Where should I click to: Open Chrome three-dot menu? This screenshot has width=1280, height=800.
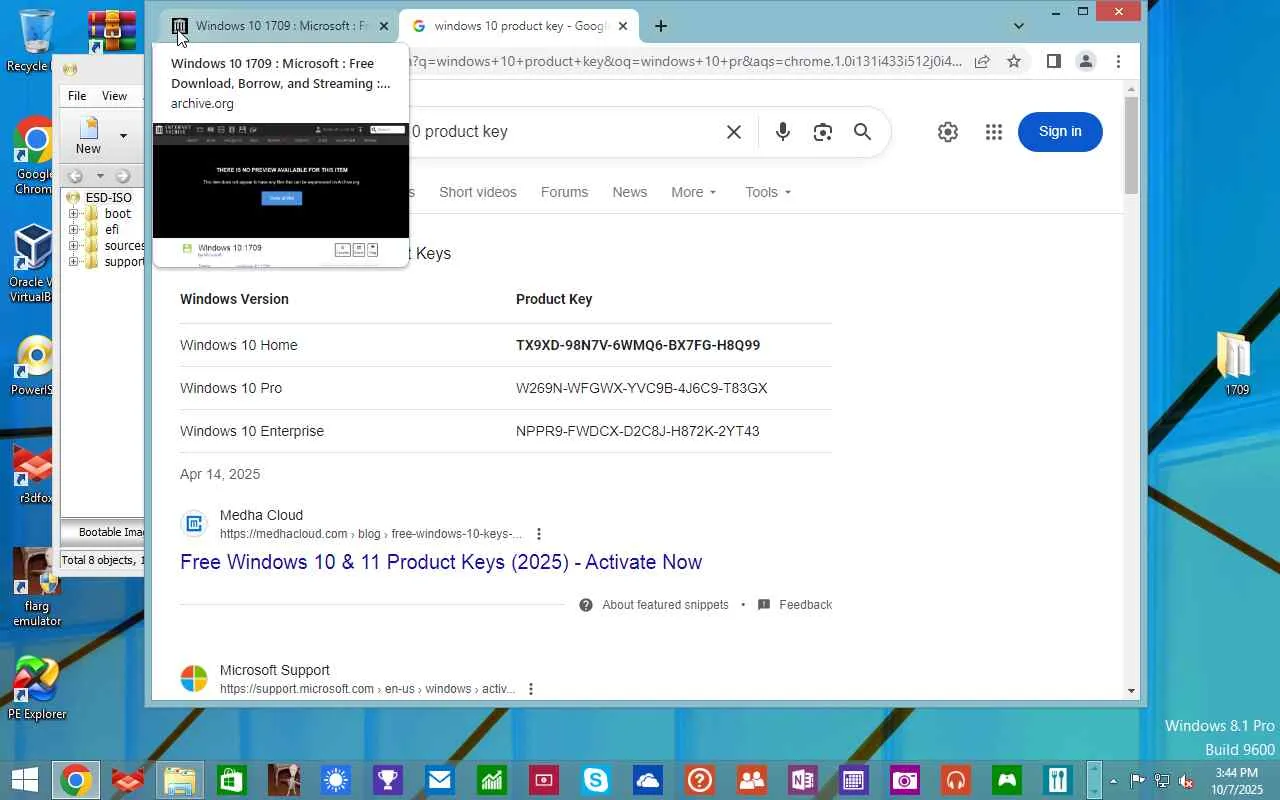[x=1118, y=61]
